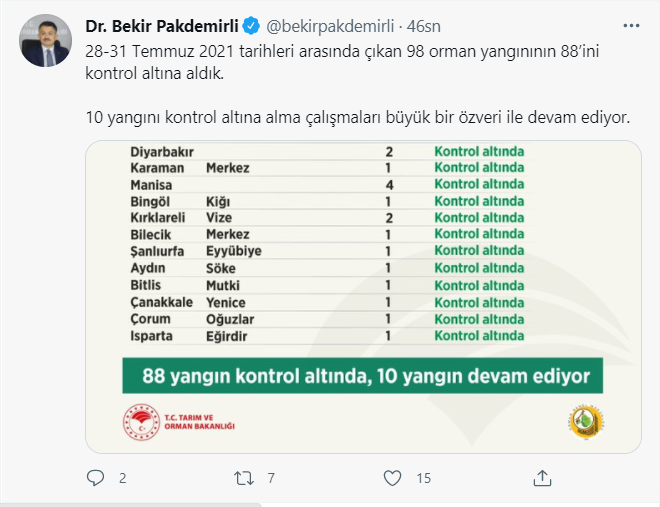Retweet this post using the retweet icon

(245, 478)
